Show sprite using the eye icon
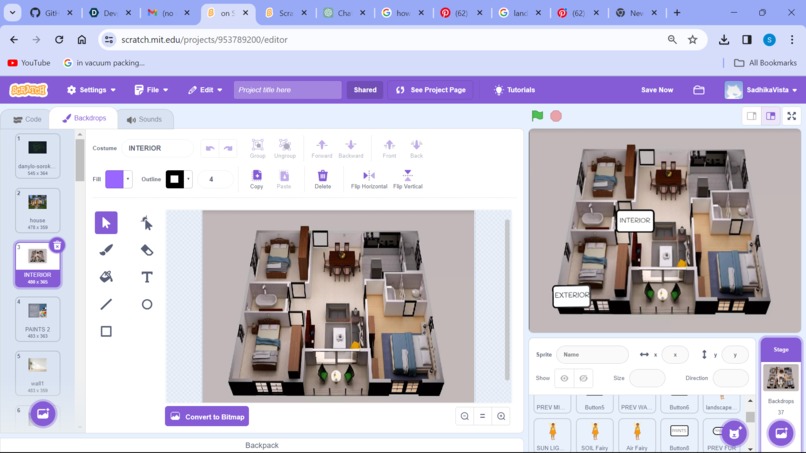 [564, 378]
